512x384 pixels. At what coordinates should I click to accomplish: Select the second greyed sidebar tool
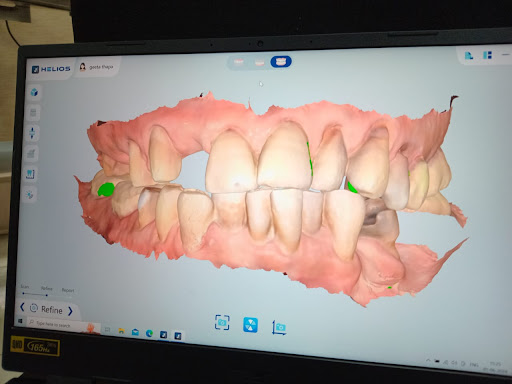click(33, 112)
